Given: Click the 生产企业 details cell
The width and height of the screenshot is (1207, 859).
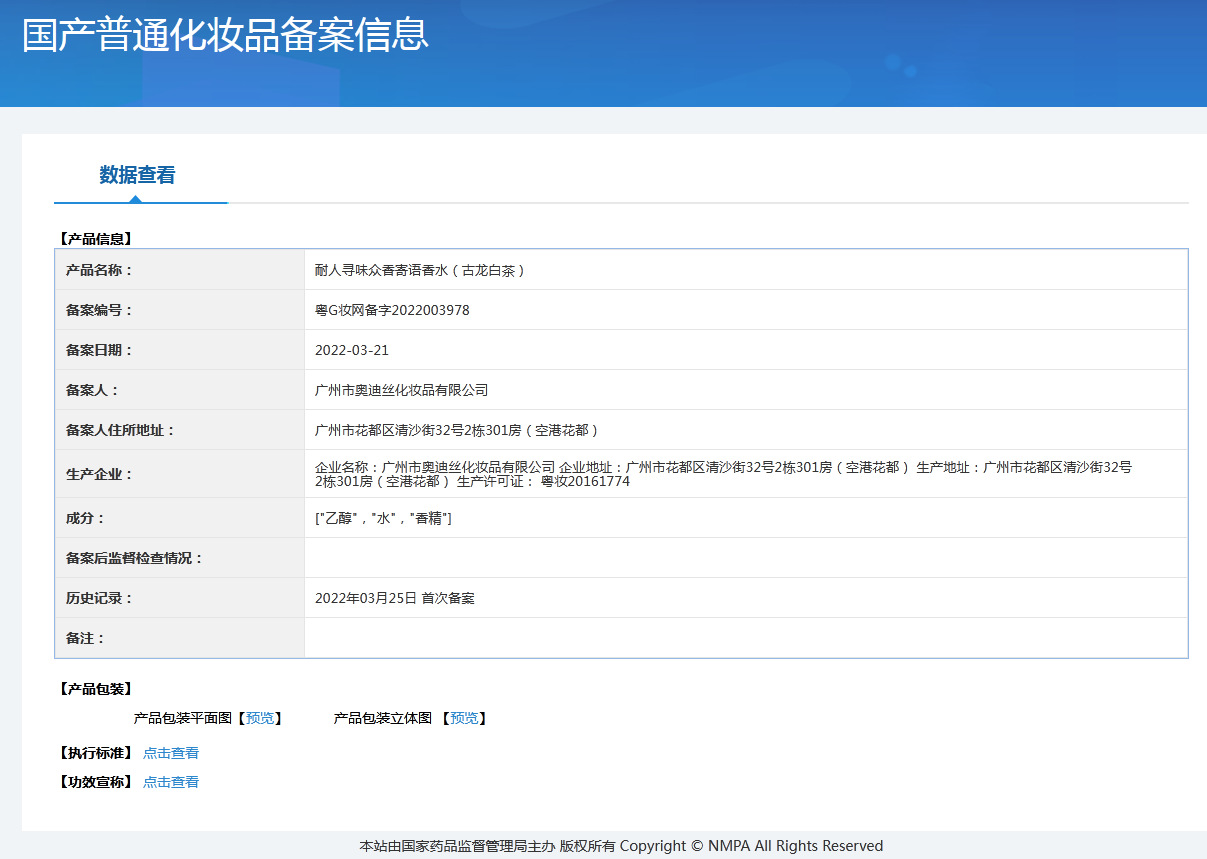Looking at the screenshot, I should pyautogui.click(x=700, y=473).
